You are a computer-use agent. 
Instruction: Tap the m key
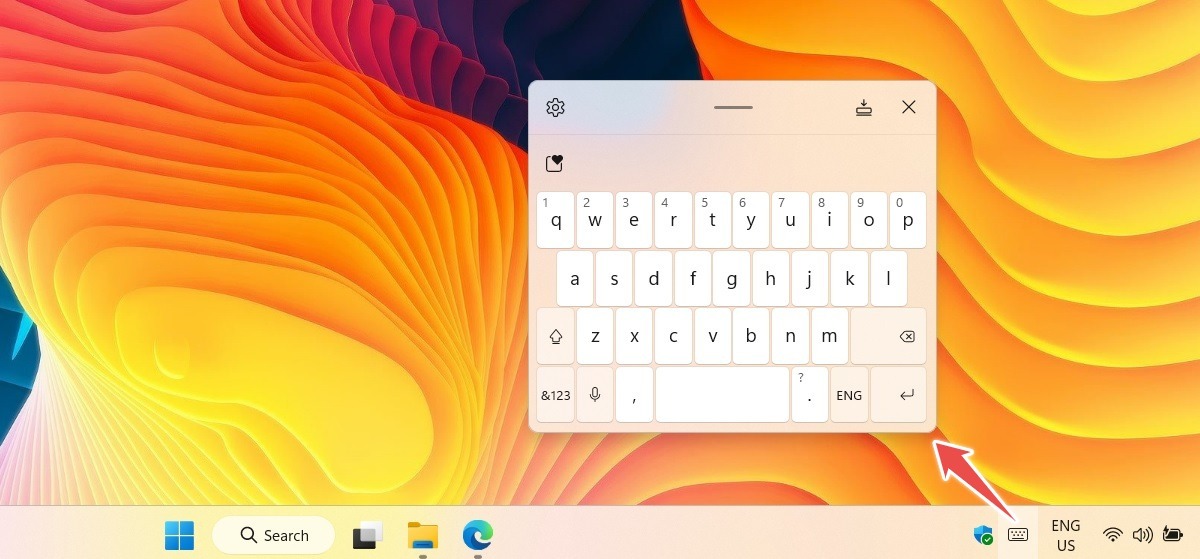pyautogui.click(x=829, y=336)
